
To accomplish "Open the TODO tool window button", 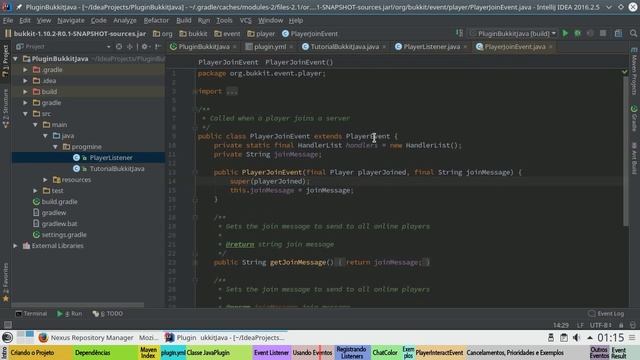I will pyautogui.click(x=108, y=313).
